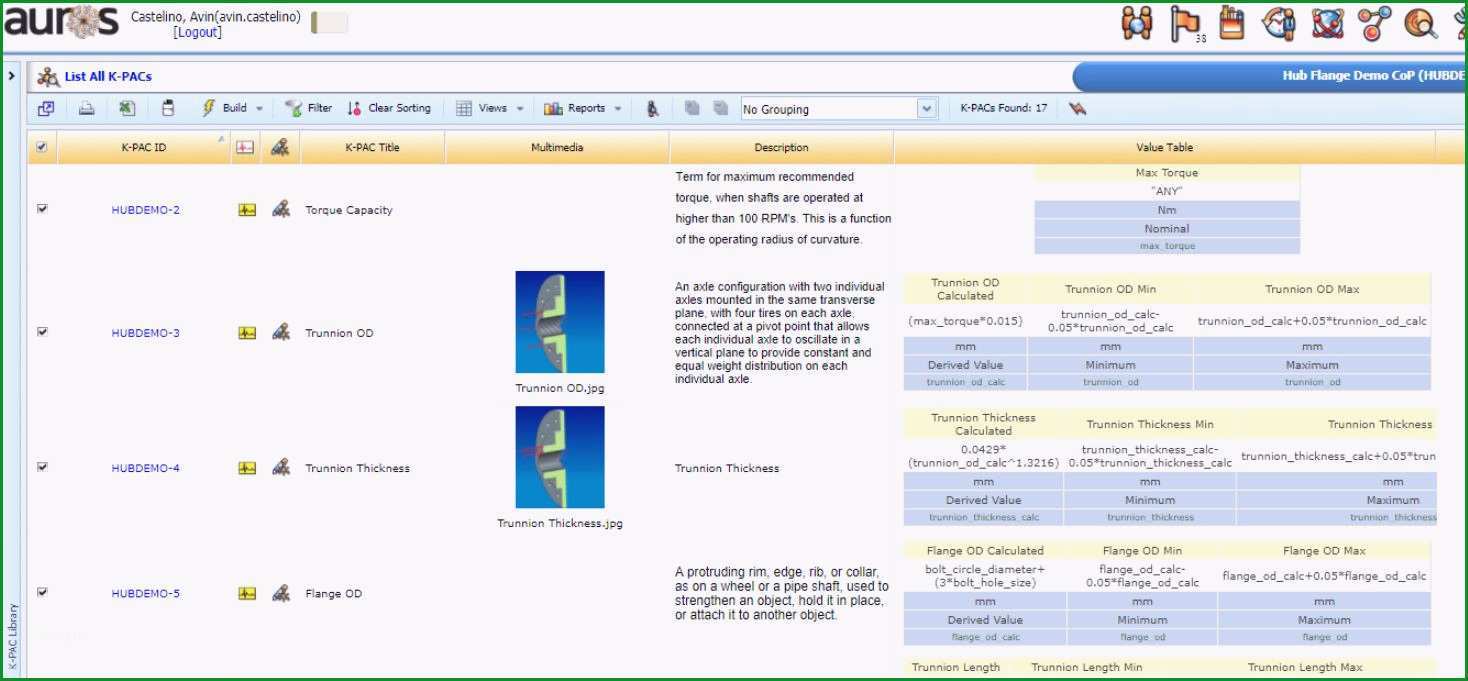Click the auros logo

click(x=62, y=22)
